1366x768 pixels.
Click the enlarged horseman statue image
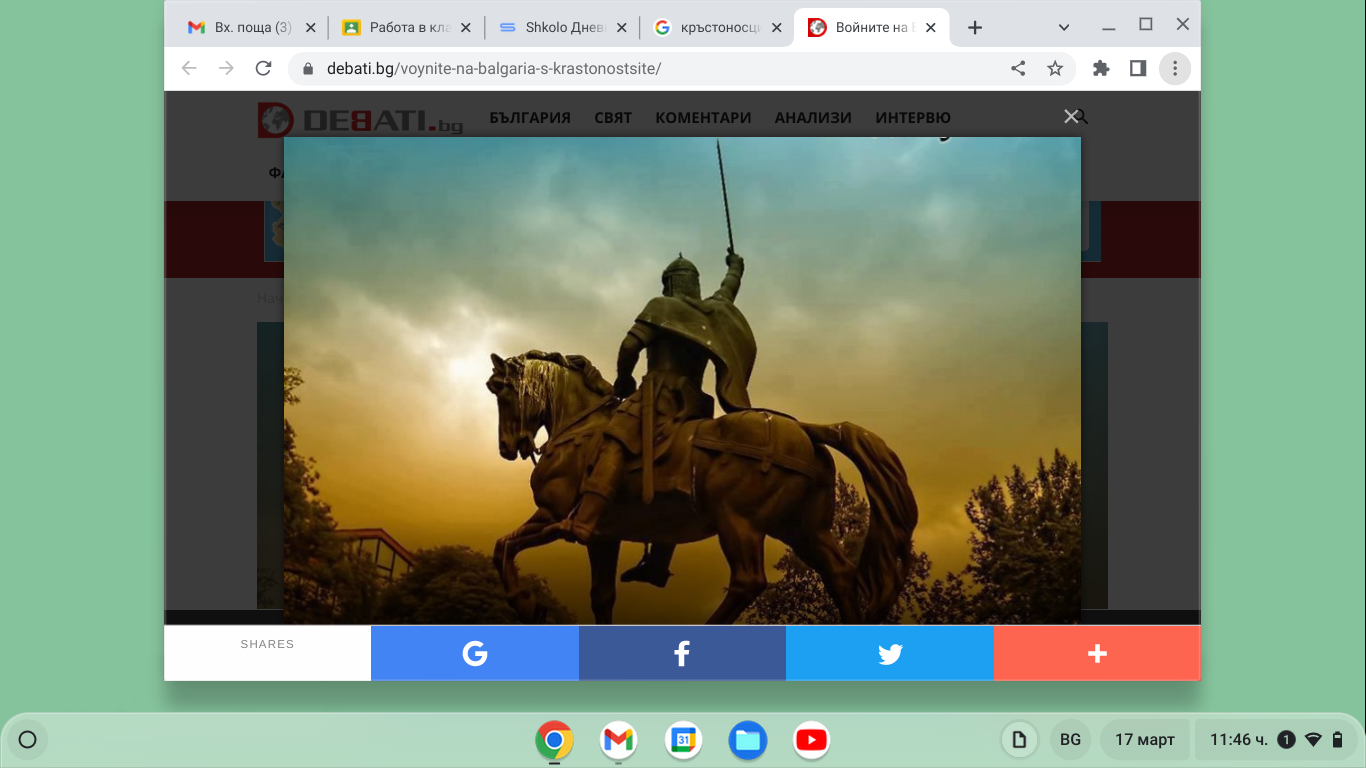point(682,381)
